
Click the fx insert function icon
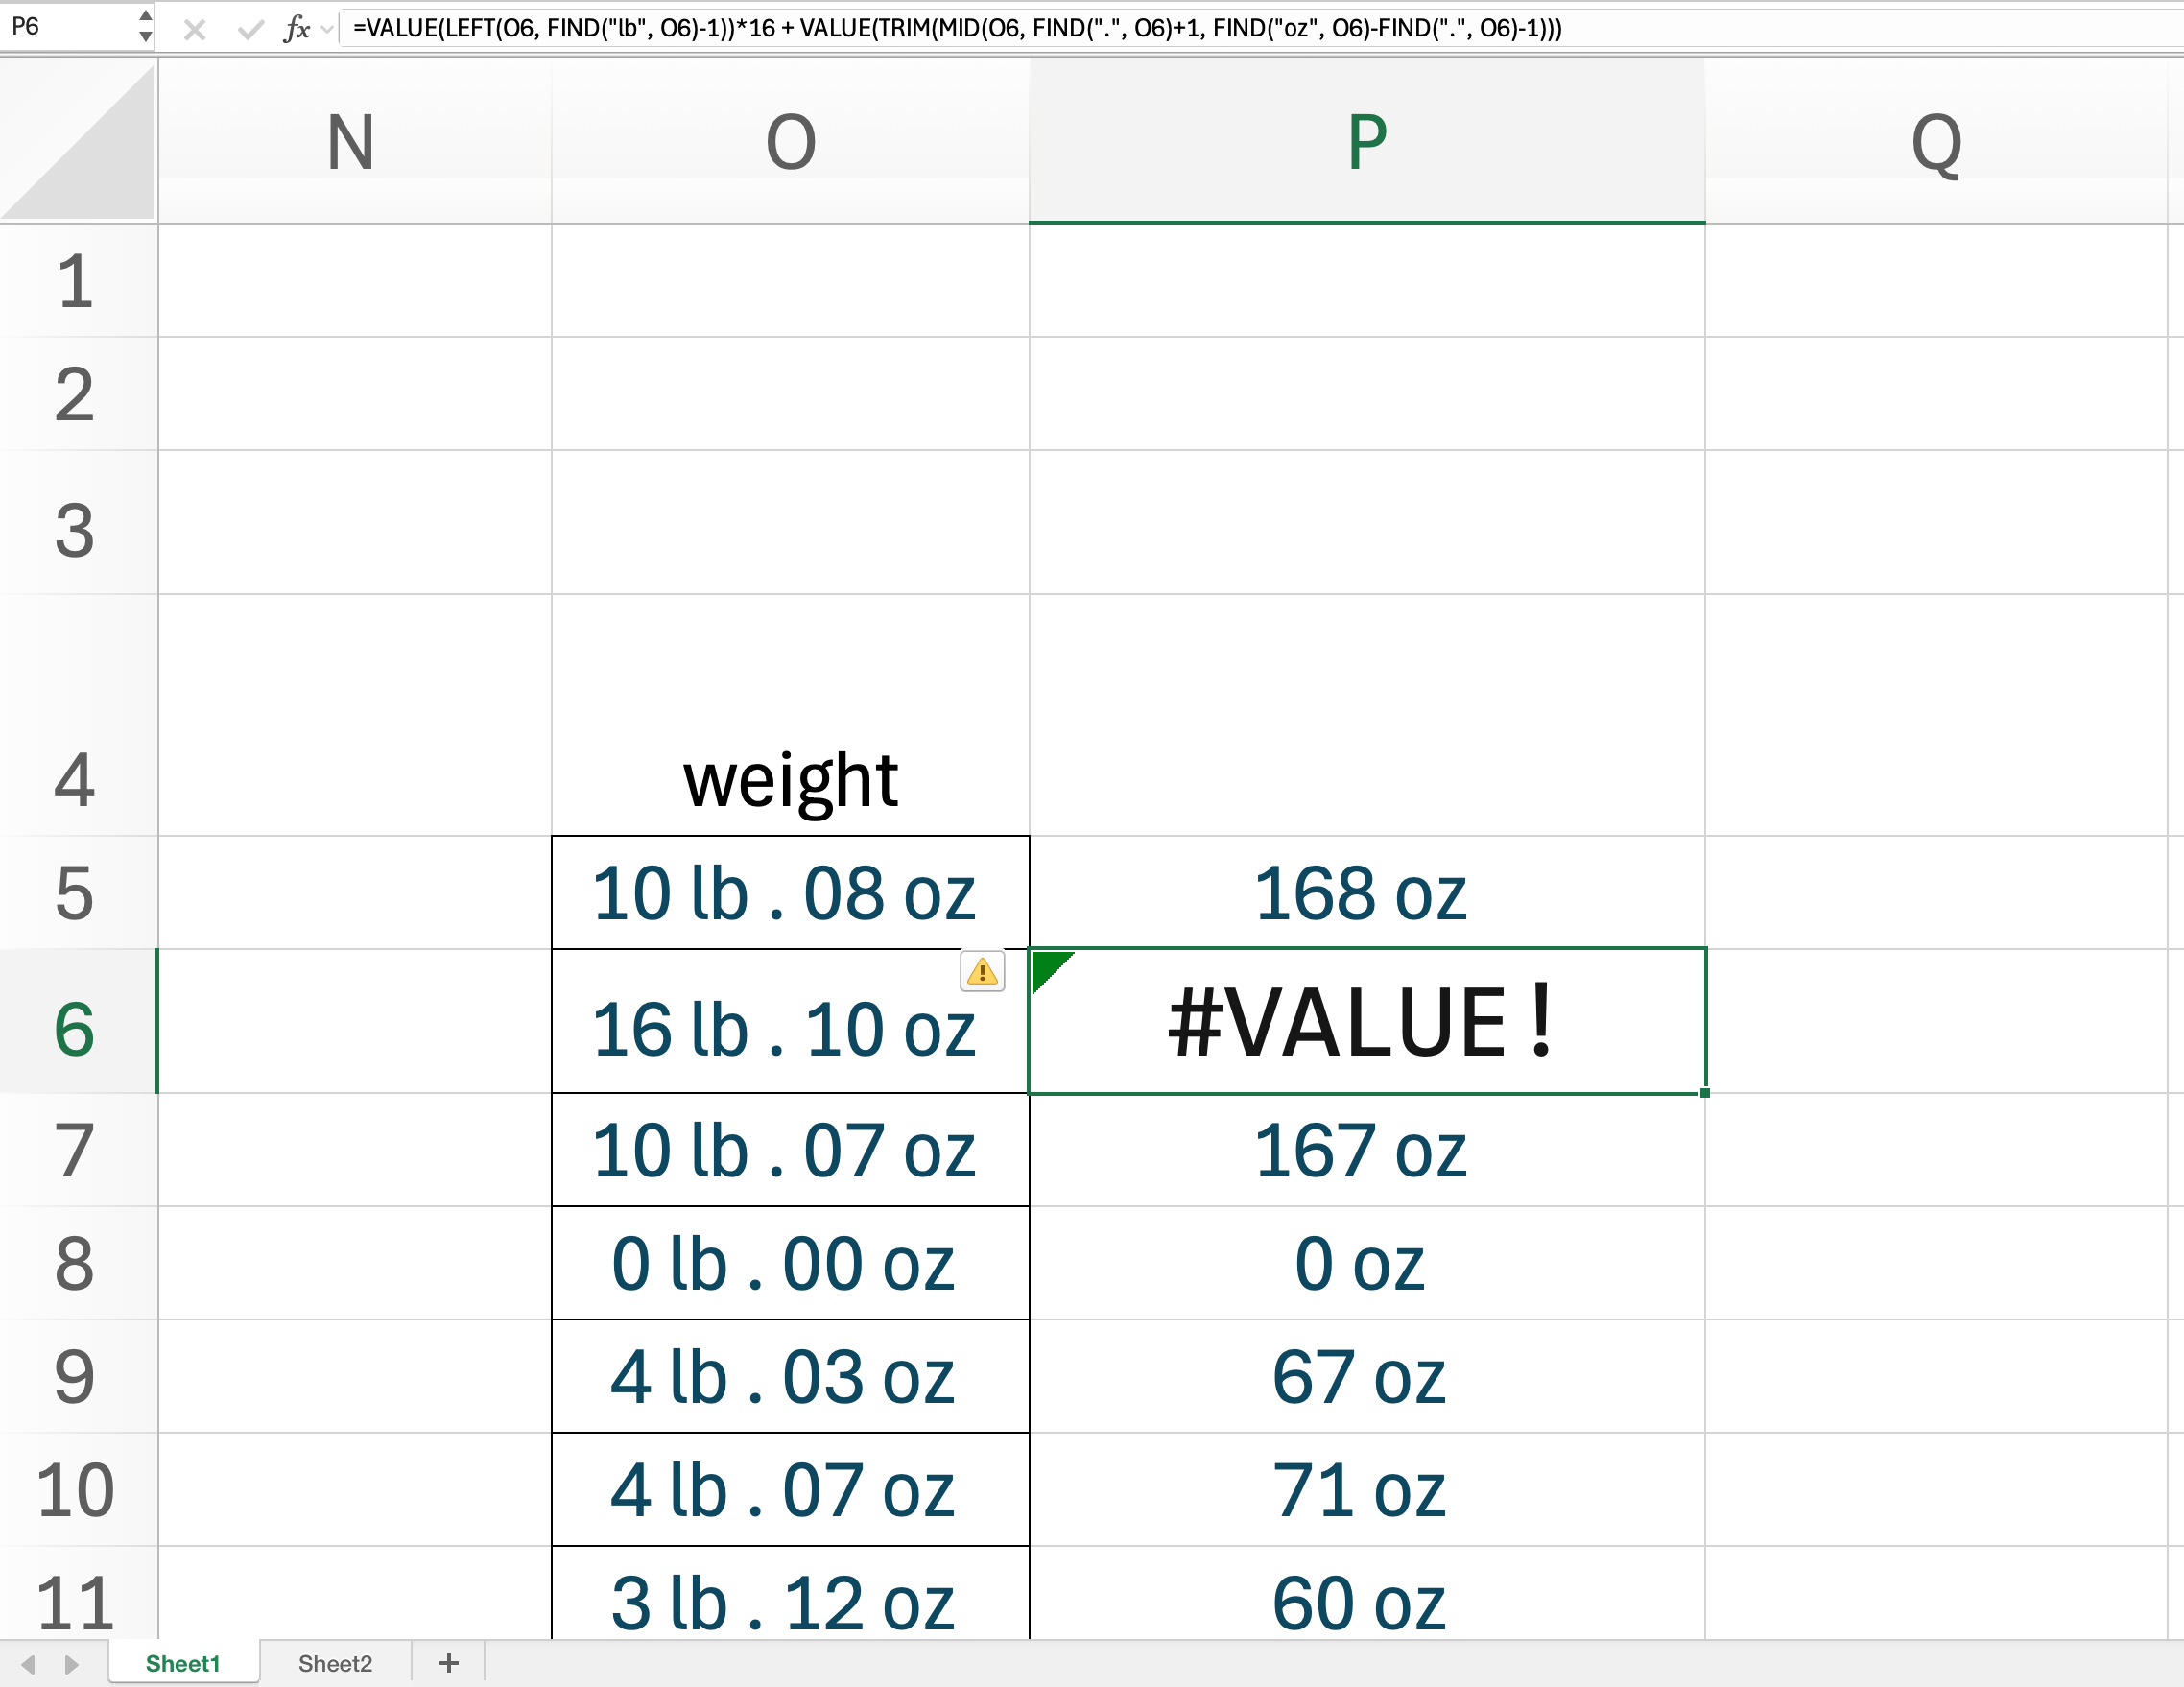coord(297,29)
